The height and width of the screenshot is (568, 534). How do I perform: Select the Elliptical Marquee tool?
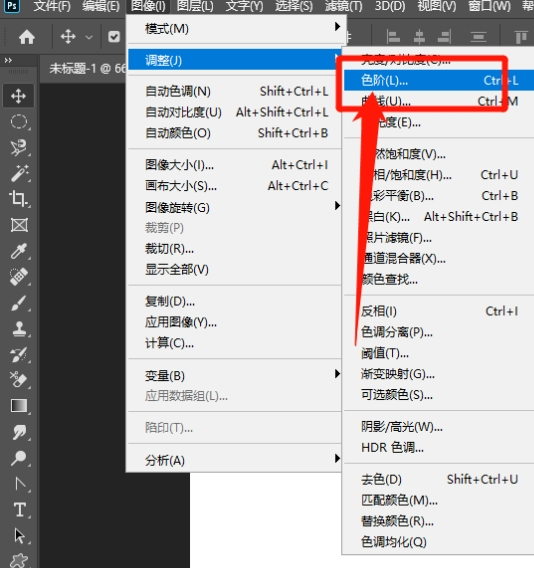pos(19,122)
